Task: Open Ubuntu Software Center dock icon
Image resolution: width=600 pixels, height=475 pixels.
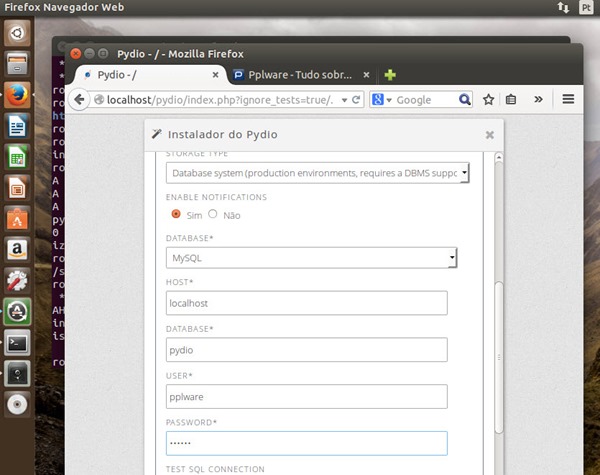Action: 17,219
